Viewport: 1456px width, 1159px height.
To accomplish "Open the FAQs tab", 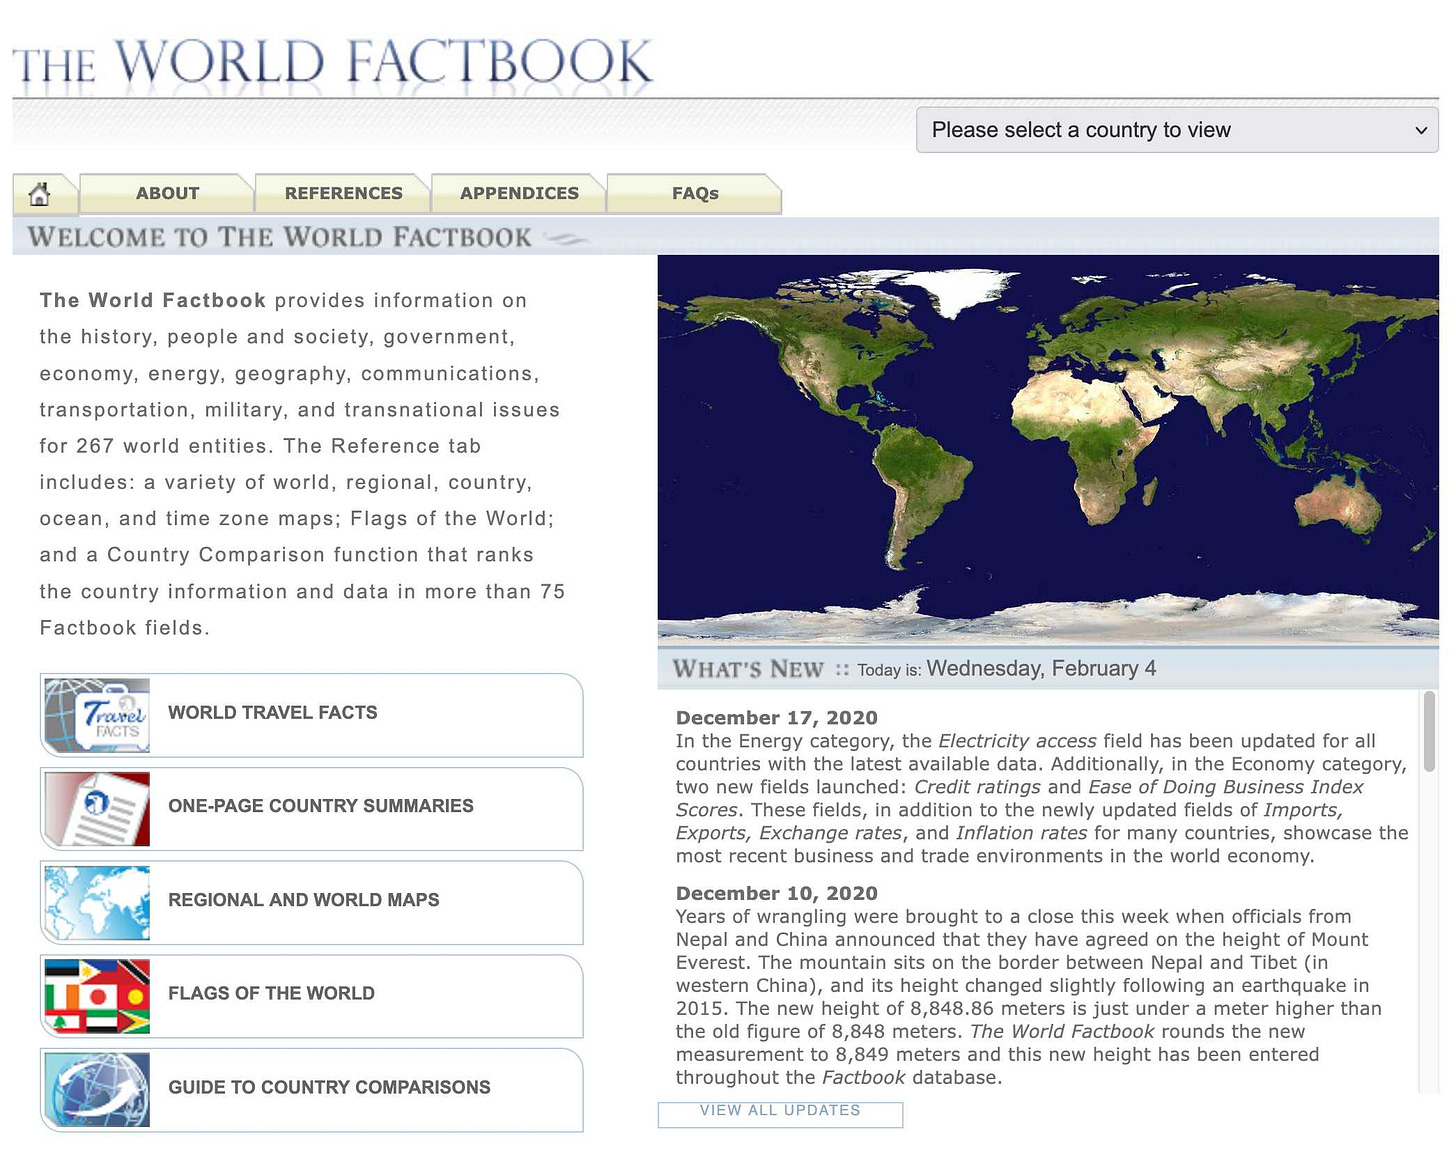I will point(694,193).
